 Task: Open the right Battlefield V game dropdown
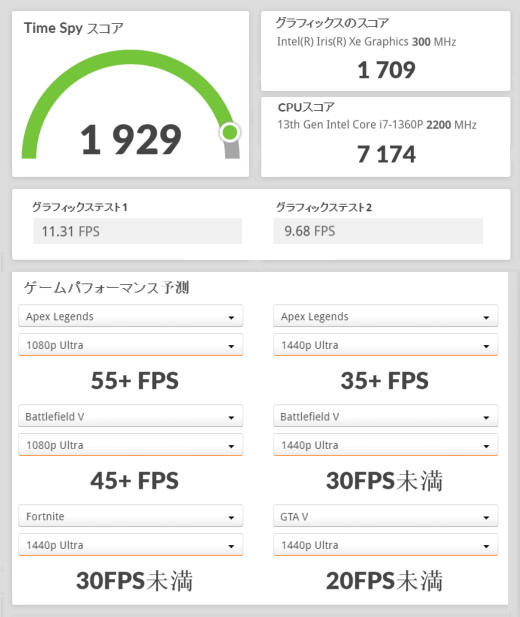[385, 416]
